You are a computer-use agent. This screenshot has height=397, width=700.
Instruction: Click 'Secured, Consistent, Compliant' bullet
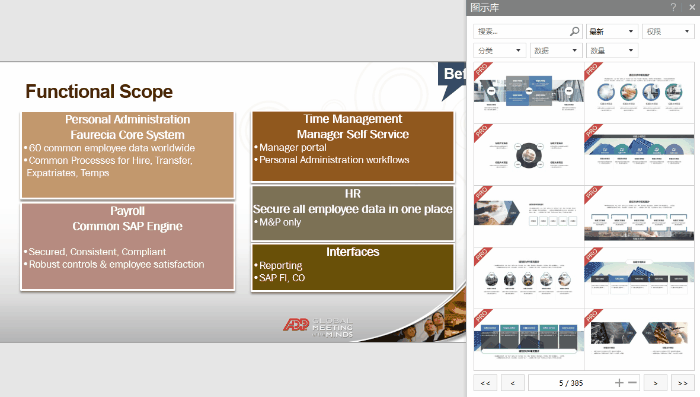97,252
